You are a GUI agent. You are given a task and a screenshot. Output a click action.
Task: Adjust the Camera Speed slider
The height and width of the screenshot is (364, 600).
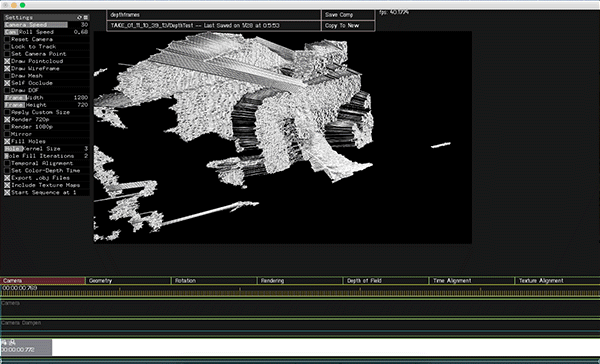click(x=47, y=25)
